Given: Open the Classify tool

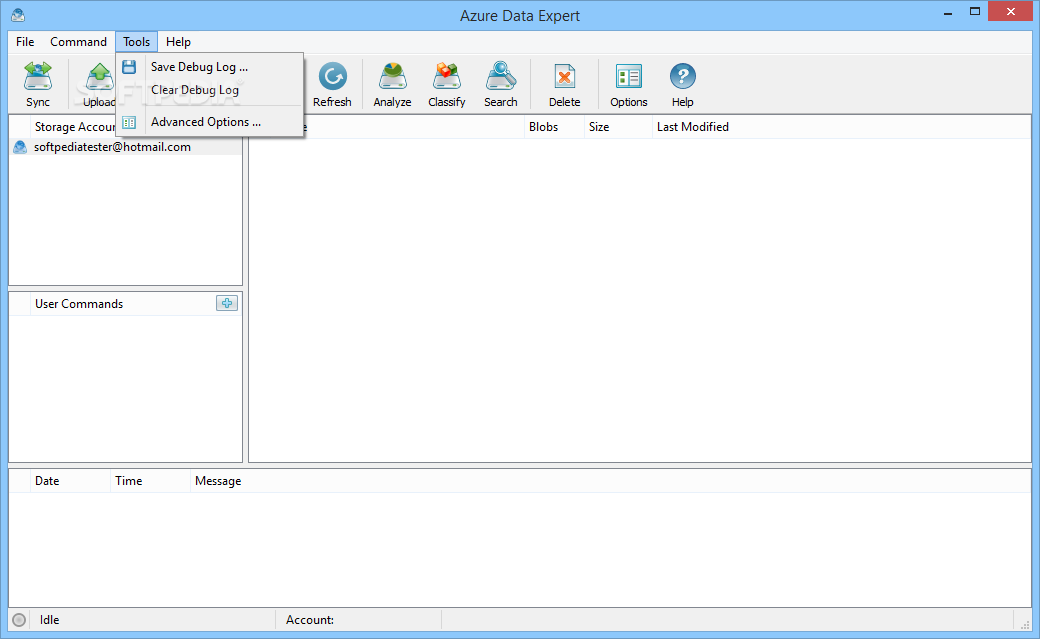Looking at the screenshot, I should pyautogui.click(x=446, y=84).
